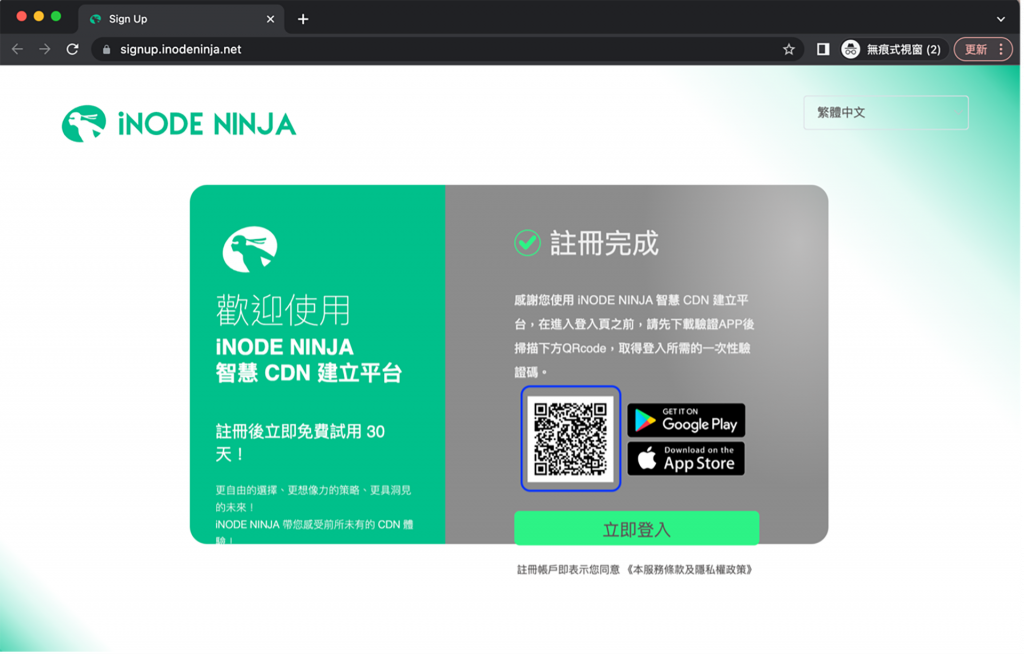Expand the tab search chevron

click(x=1000, y=19)
